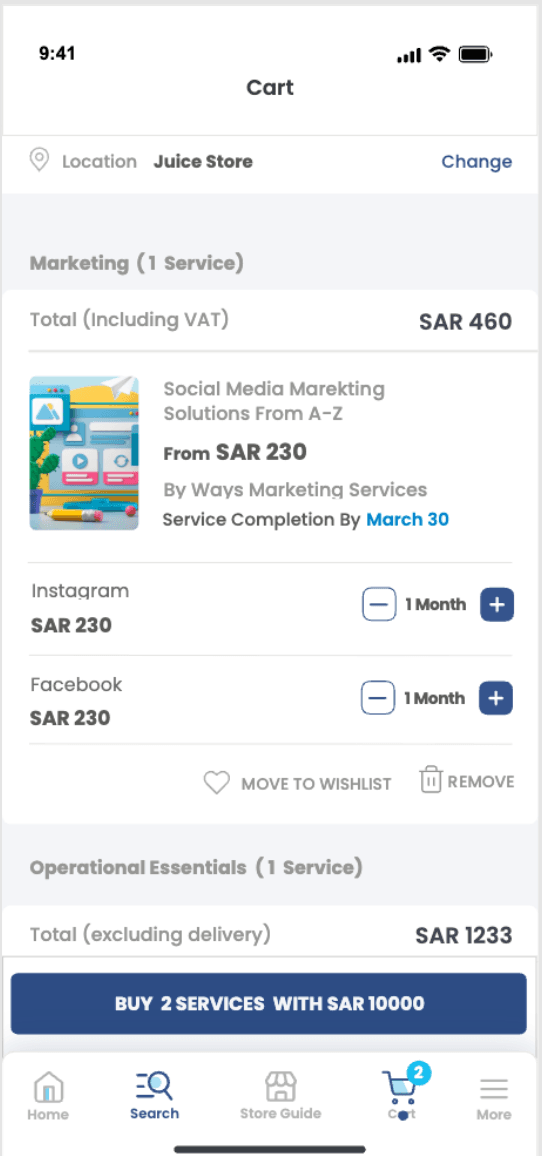The width and height of the screenshot is (542, 1156).
Task: Tap the cart badge showing 2
Action: pos(418,1073)
